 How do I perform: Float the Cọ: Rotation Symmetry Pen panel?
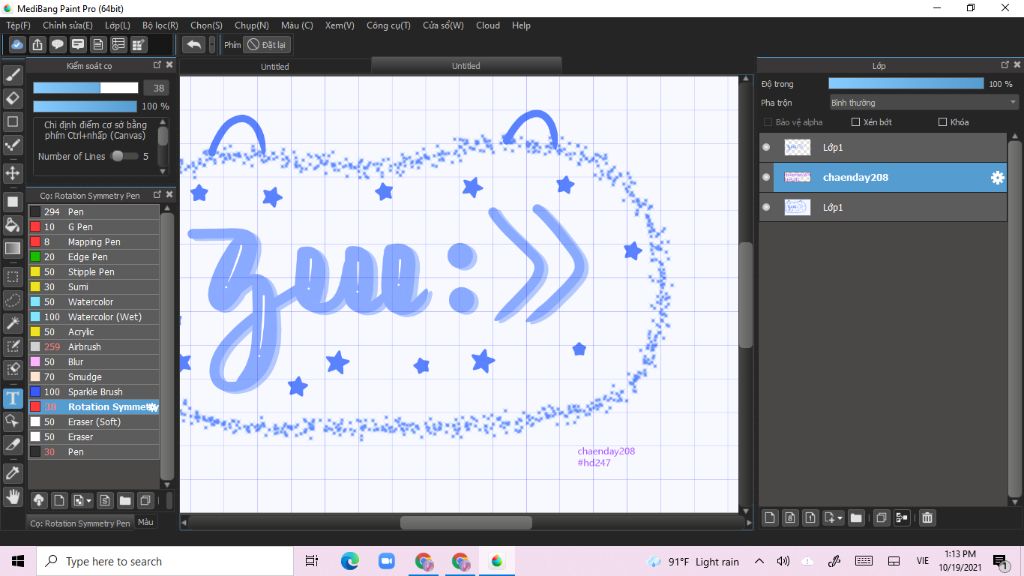pyautogui.click(x=157, y=195)
